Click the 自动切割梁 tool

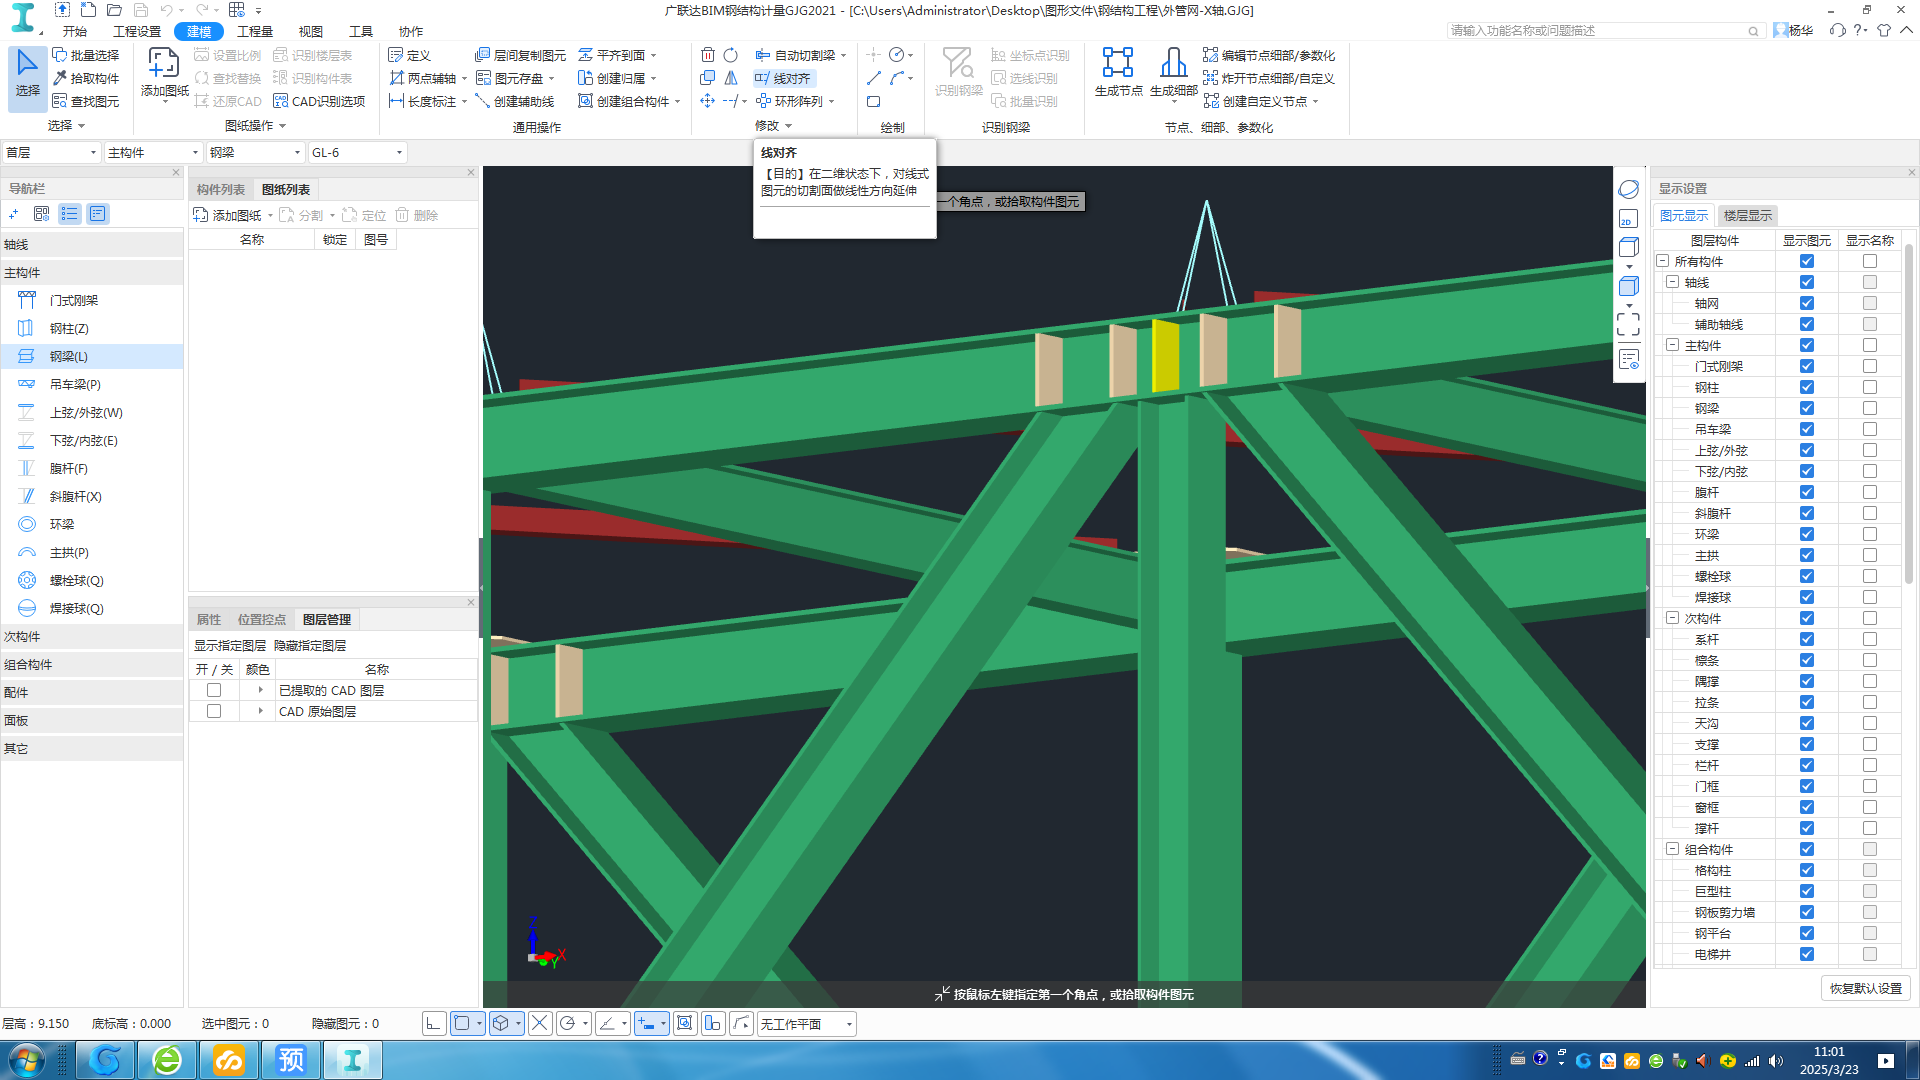796,55
